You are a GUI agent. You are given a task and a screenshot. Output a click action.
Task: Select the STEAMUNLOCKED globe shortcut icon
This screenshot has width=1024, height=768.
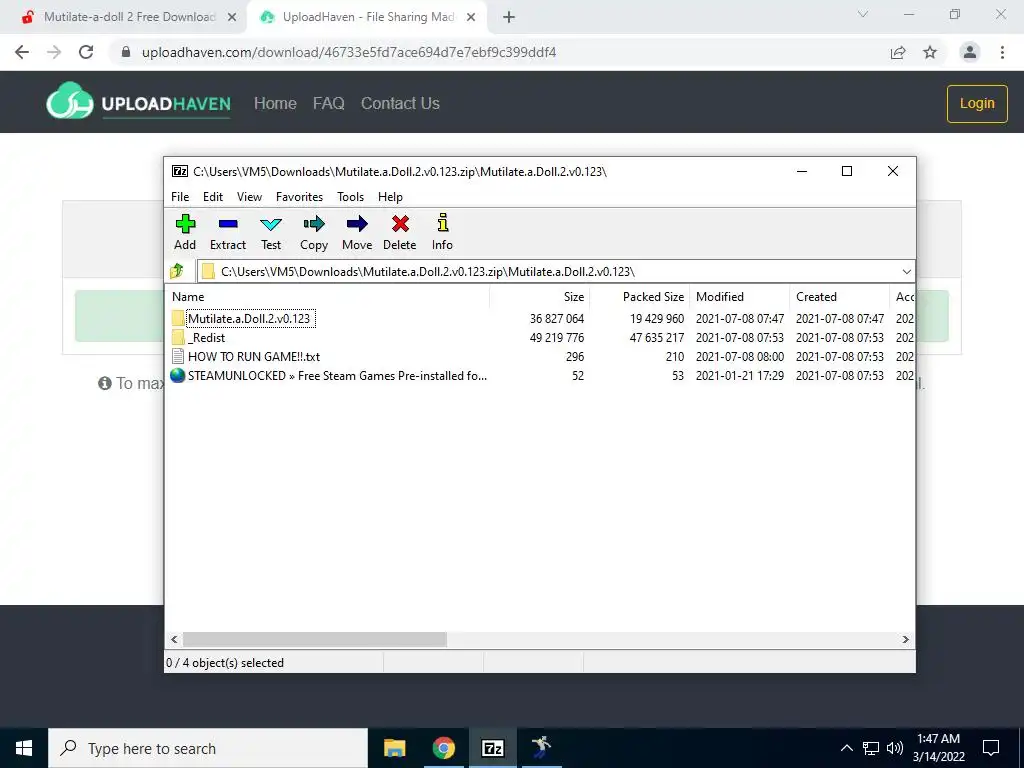[178, 376]
